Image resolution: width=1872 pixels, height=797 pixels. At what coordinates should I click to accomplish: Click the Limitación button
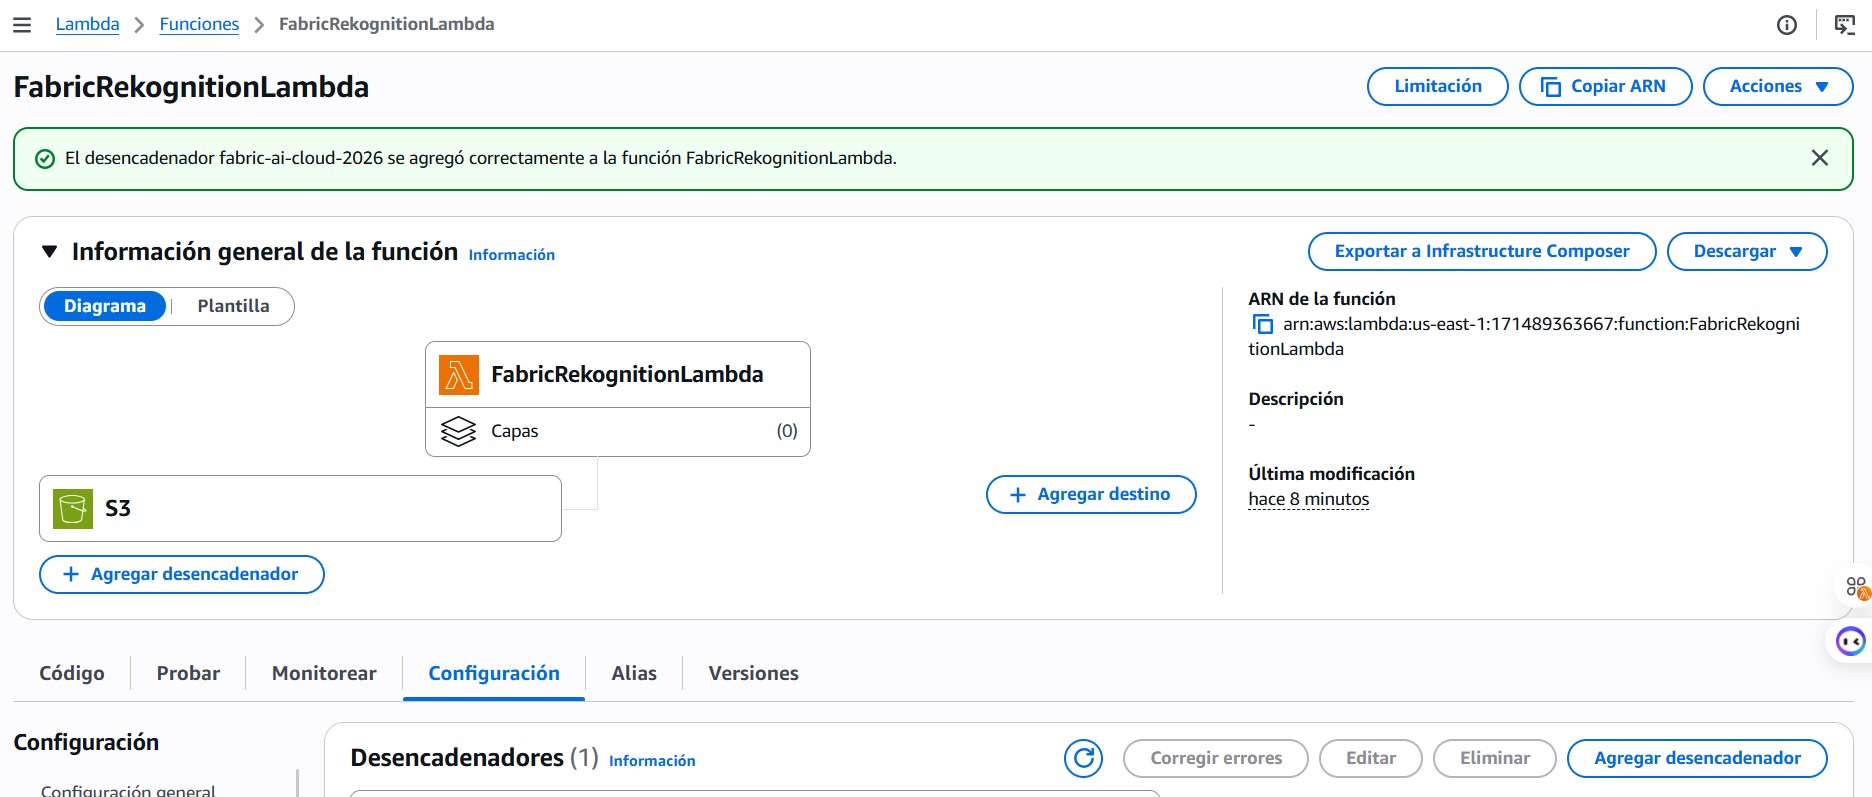click(1438, 86)
